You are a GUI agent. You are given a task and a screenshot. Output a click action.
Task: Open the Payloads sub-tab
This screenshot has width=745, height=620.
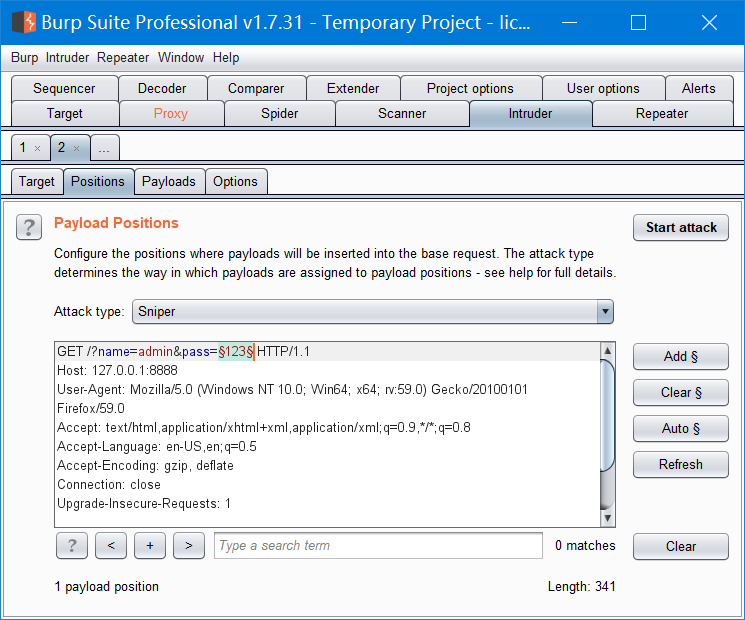pos(169,181)
